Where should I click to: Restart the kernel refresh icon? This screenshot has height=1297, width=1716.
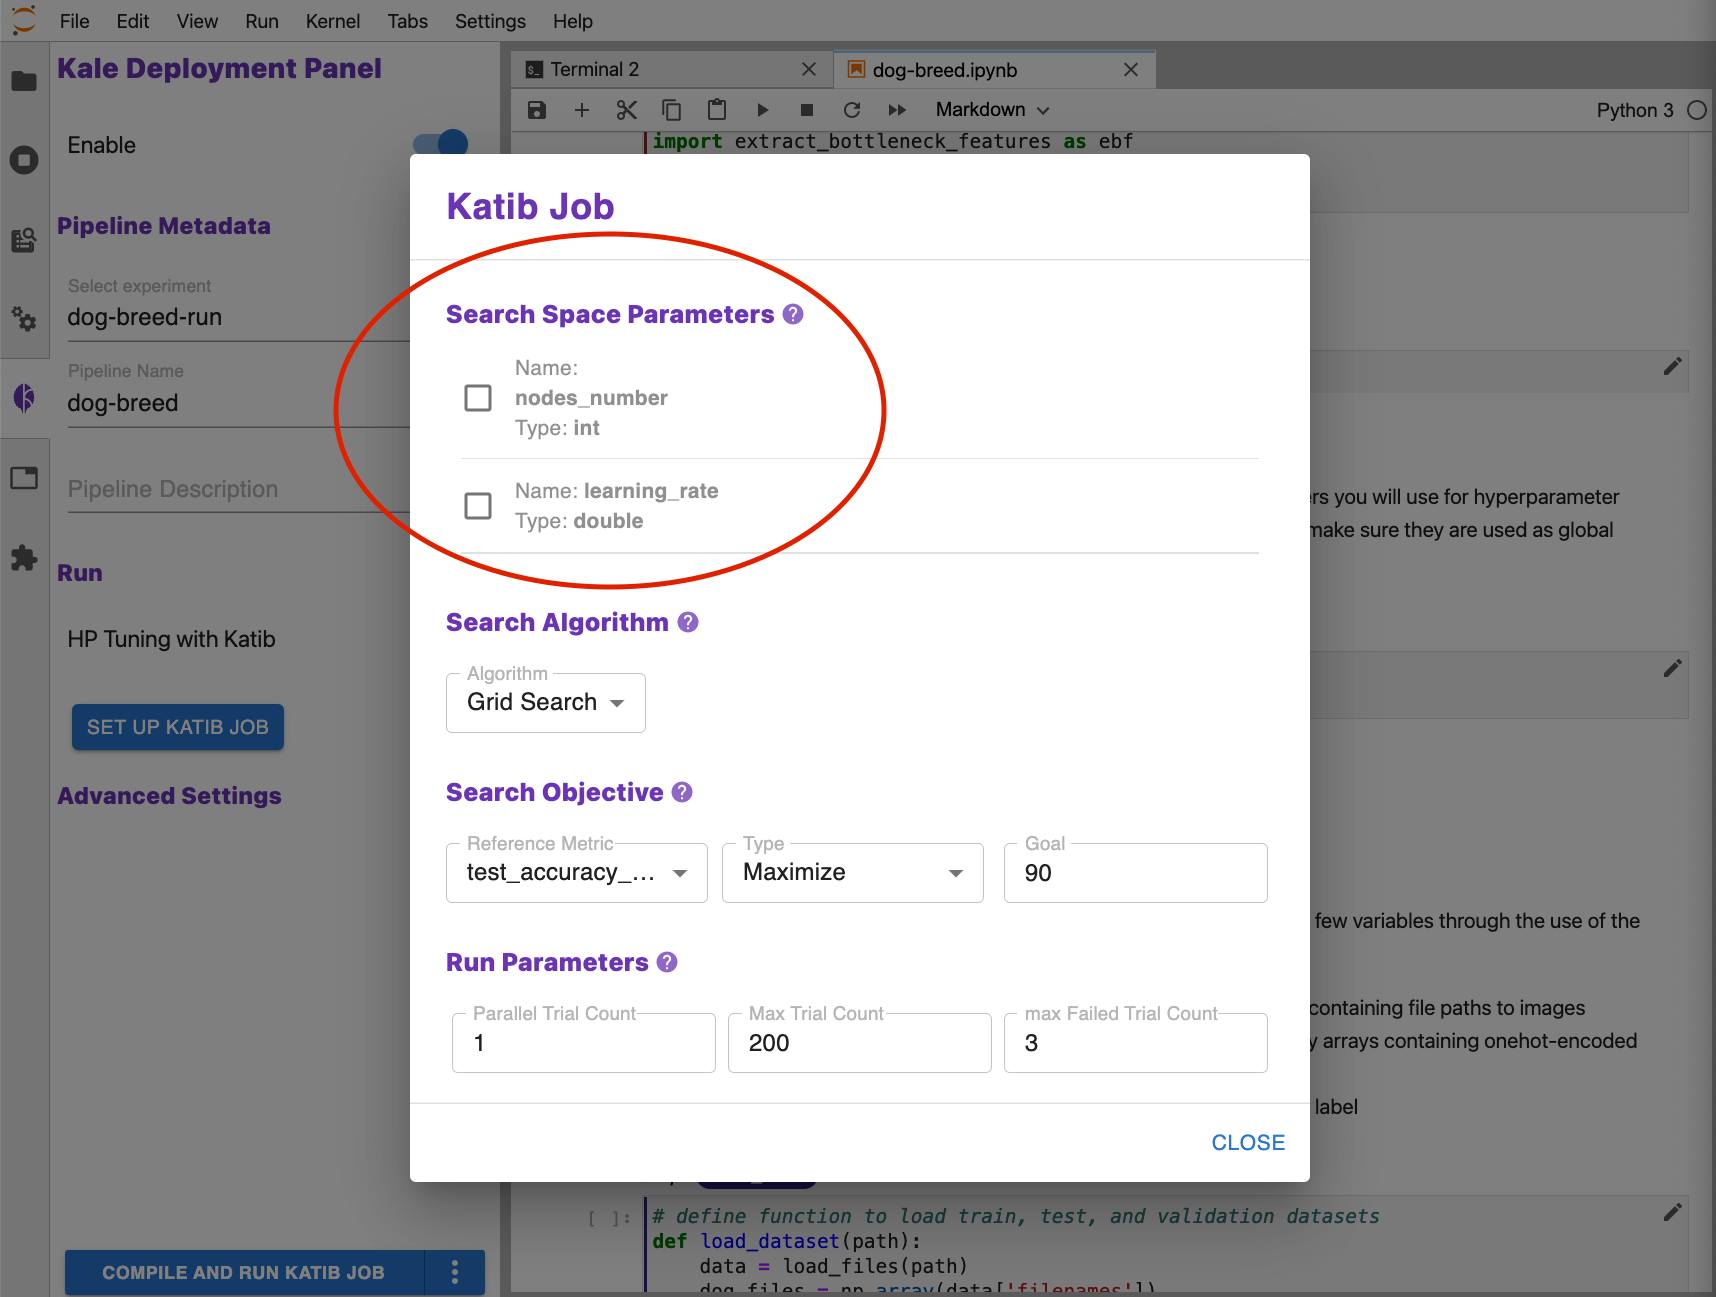click(x=852, y=110)
